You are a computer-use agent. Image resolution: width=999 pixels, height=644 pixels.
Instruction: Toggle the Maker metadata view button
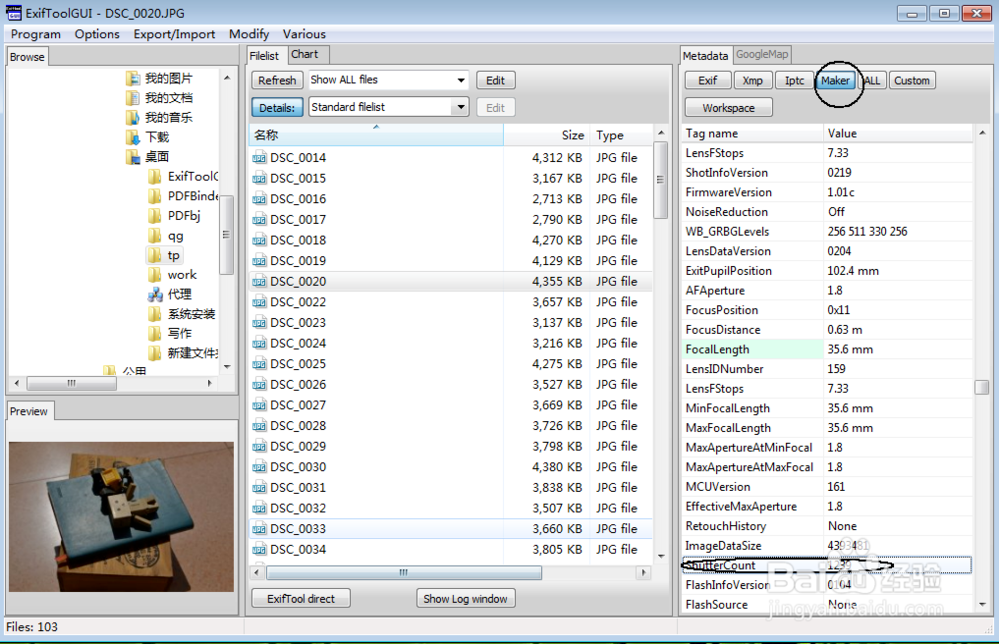click(836, 81)
